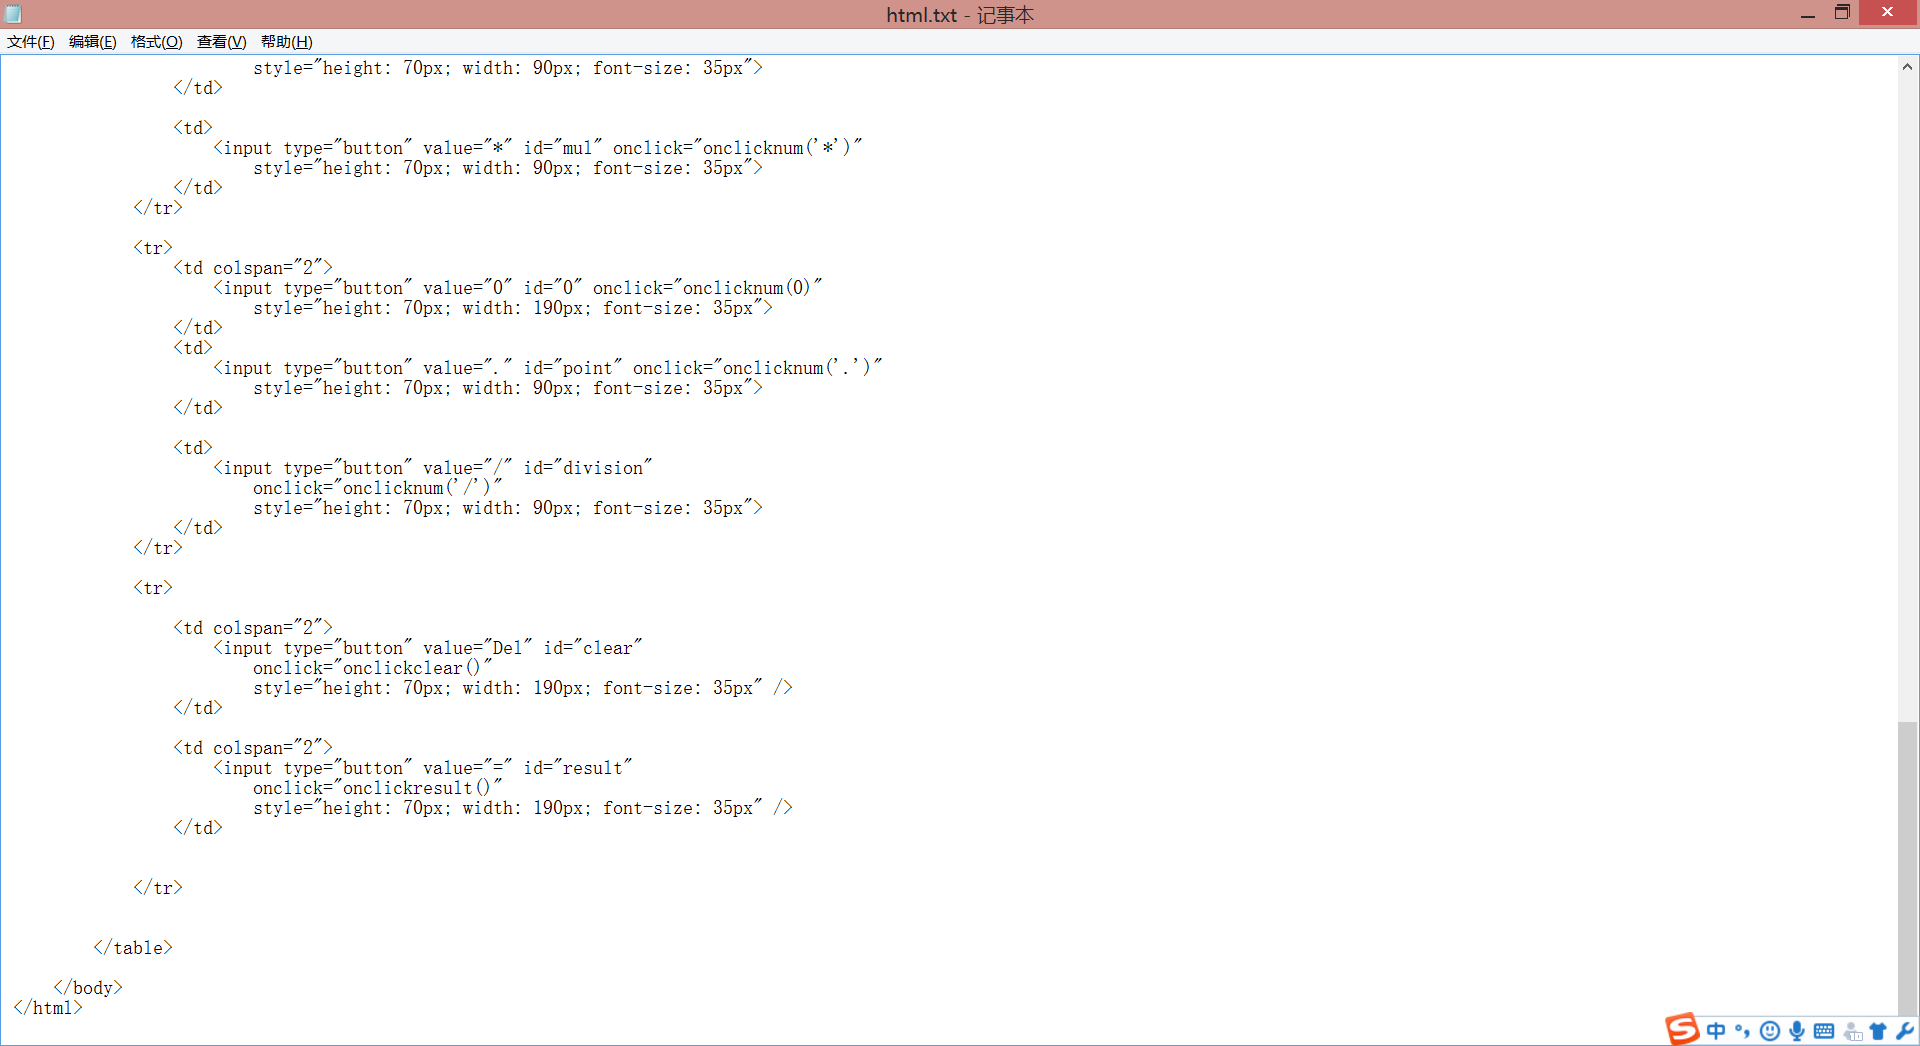Open the soft keyboard from the IME bar
1920x1046 pixels.
click(1824, 1031)
